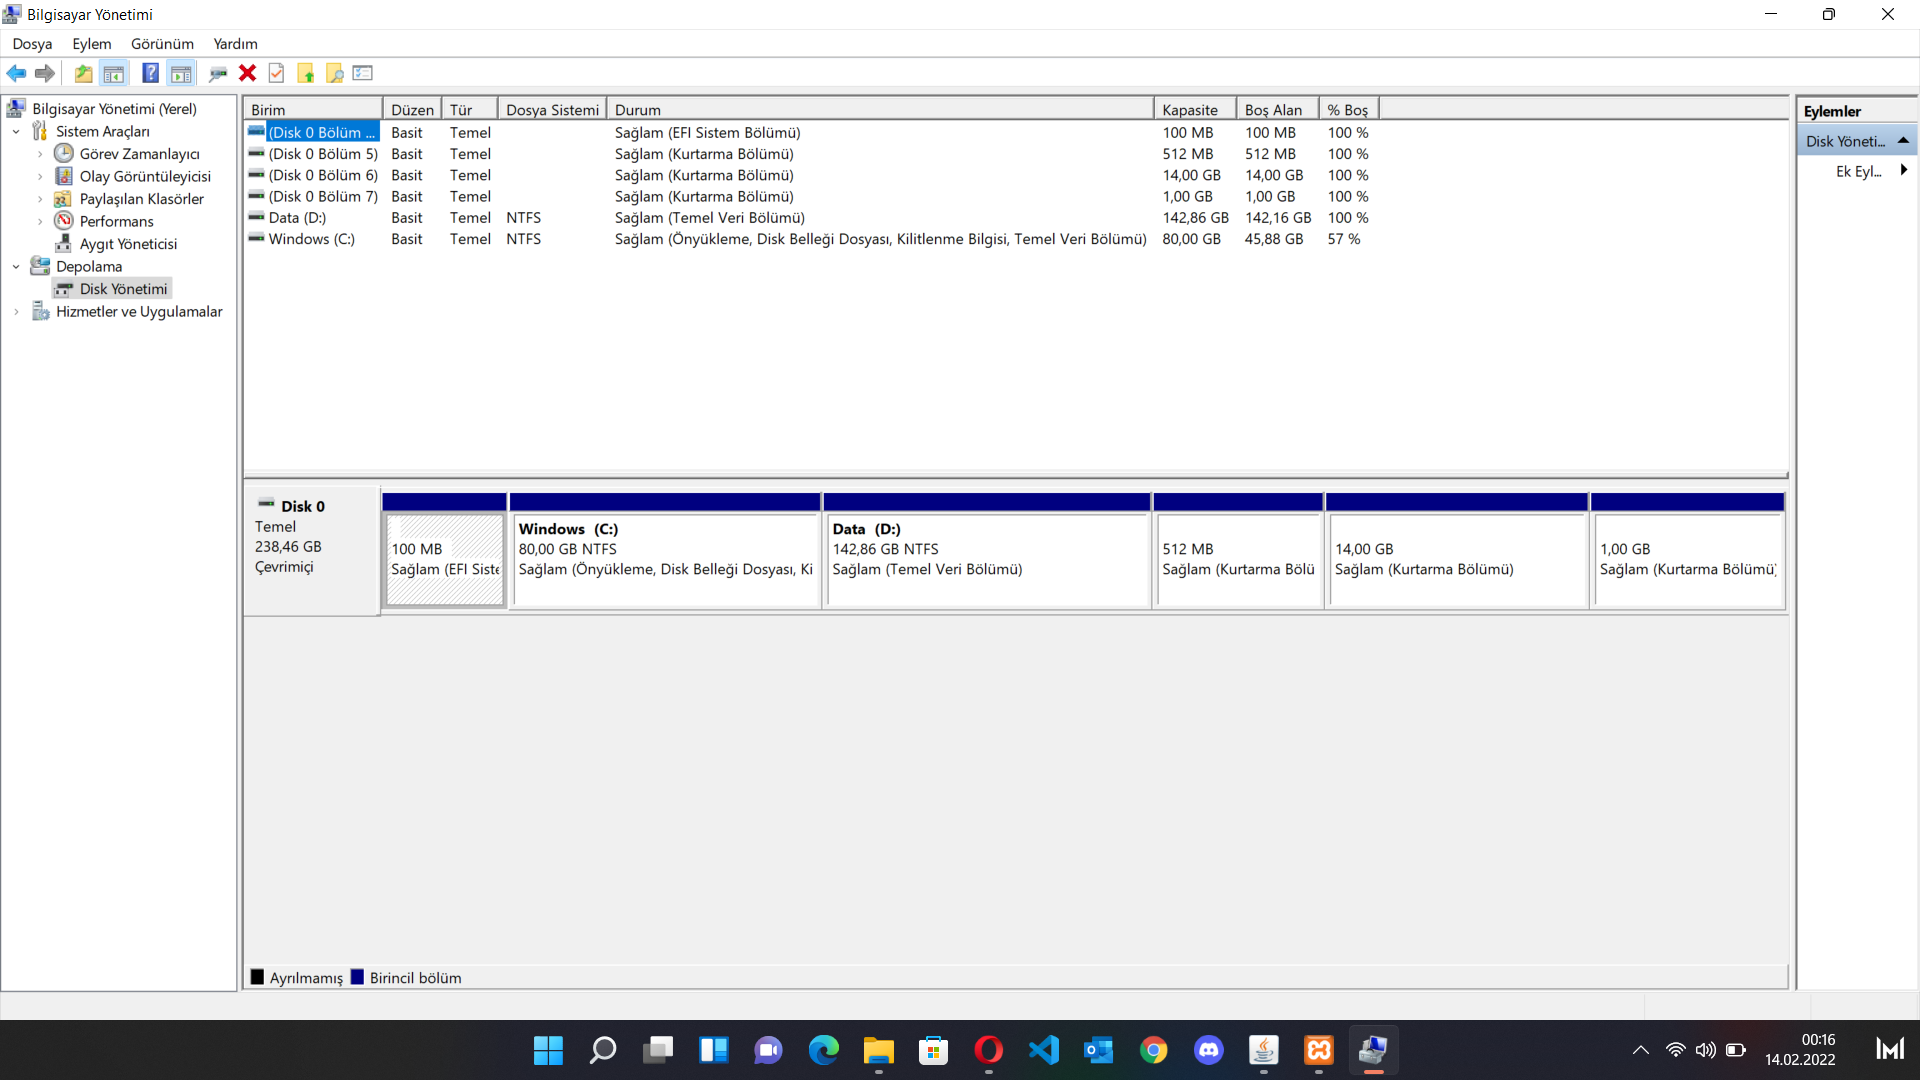Select the 14,00 GB recovery partition block
Viewport: 1920px width, 1080px height.
(x=1457, y=550)
